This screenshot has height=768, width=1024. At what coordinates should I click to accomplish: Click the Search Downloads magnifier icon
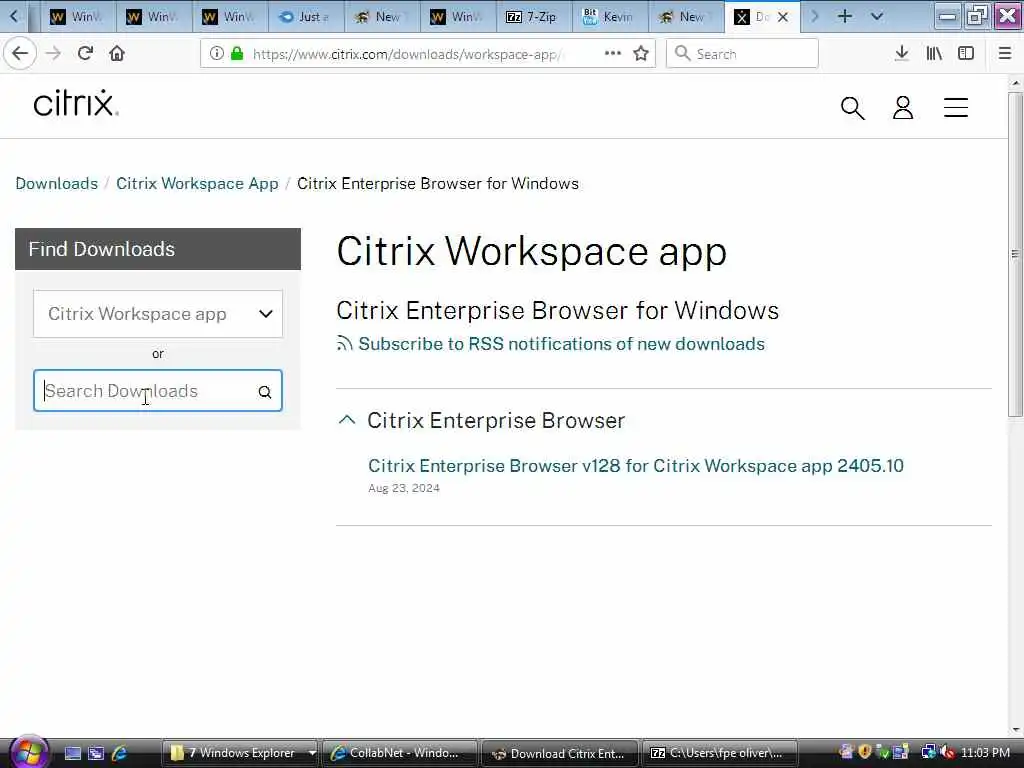264,392
